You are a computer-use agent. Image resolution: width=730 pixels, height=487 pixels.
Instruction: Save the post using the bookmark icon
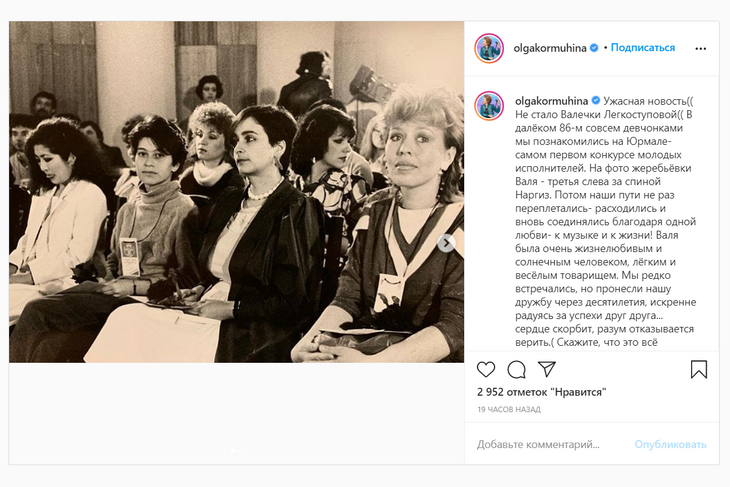pos(699,369)
